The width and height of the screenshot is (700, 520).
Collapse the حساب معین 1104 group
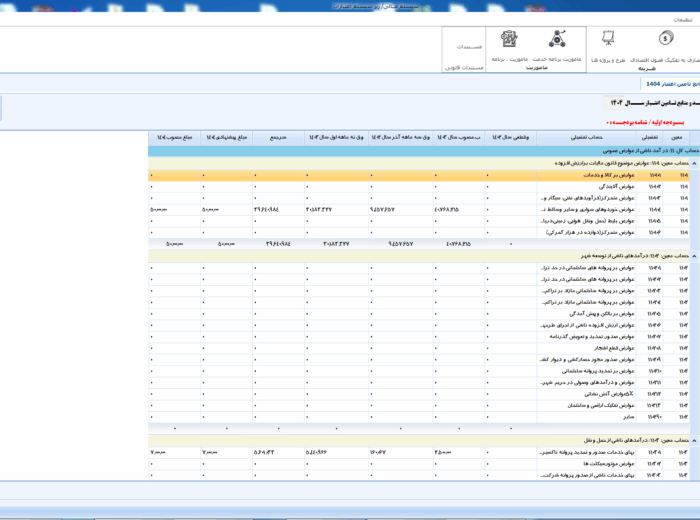click(692, 162)
